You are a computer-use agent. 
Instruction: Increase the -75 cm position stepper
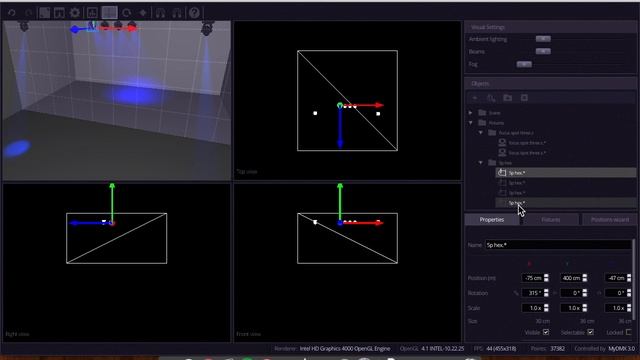coord(546,276)
